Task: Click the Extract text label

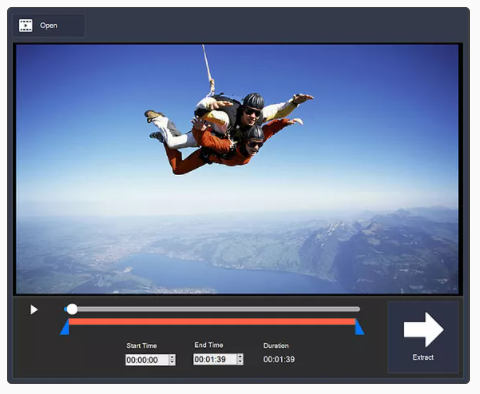Action: pos(423,357)
